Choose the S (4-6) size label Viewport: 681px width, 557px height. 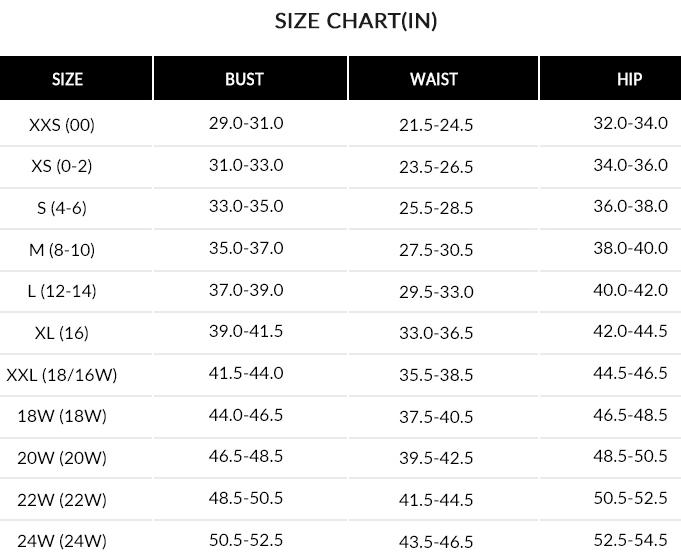(62, 208)
